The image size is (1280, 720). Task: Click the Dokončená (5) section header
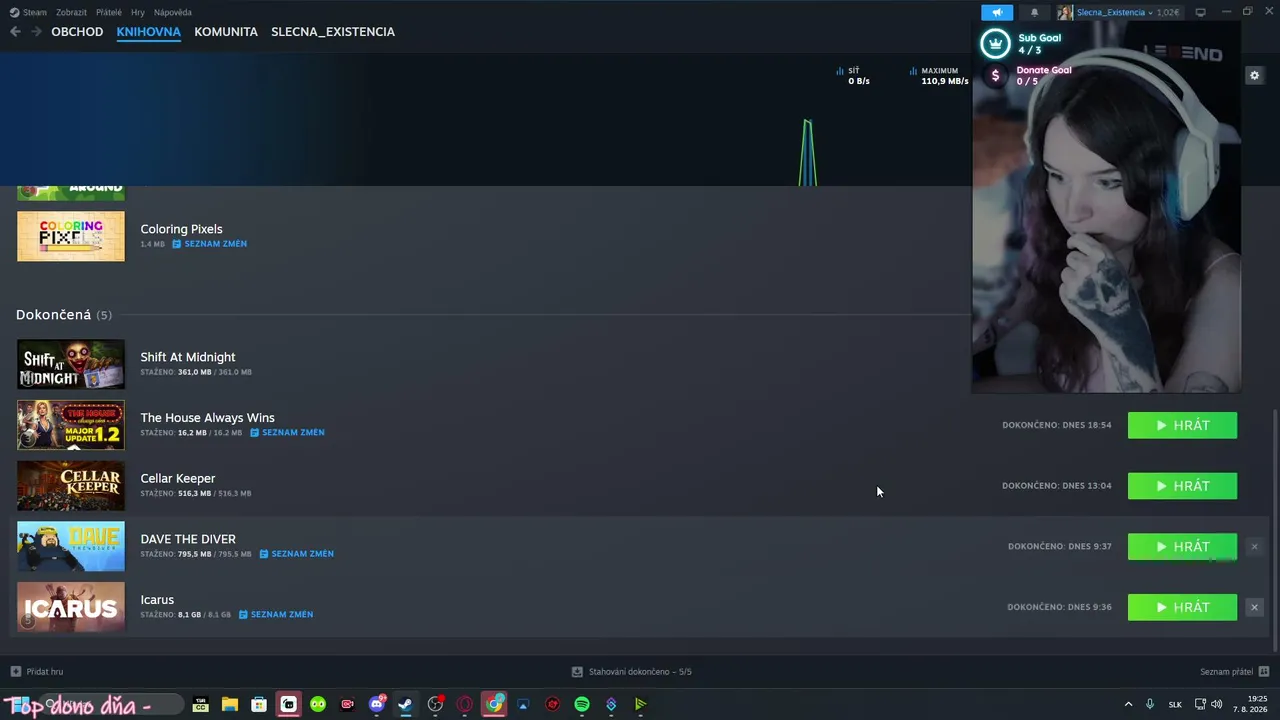click(x=64, y=315)
